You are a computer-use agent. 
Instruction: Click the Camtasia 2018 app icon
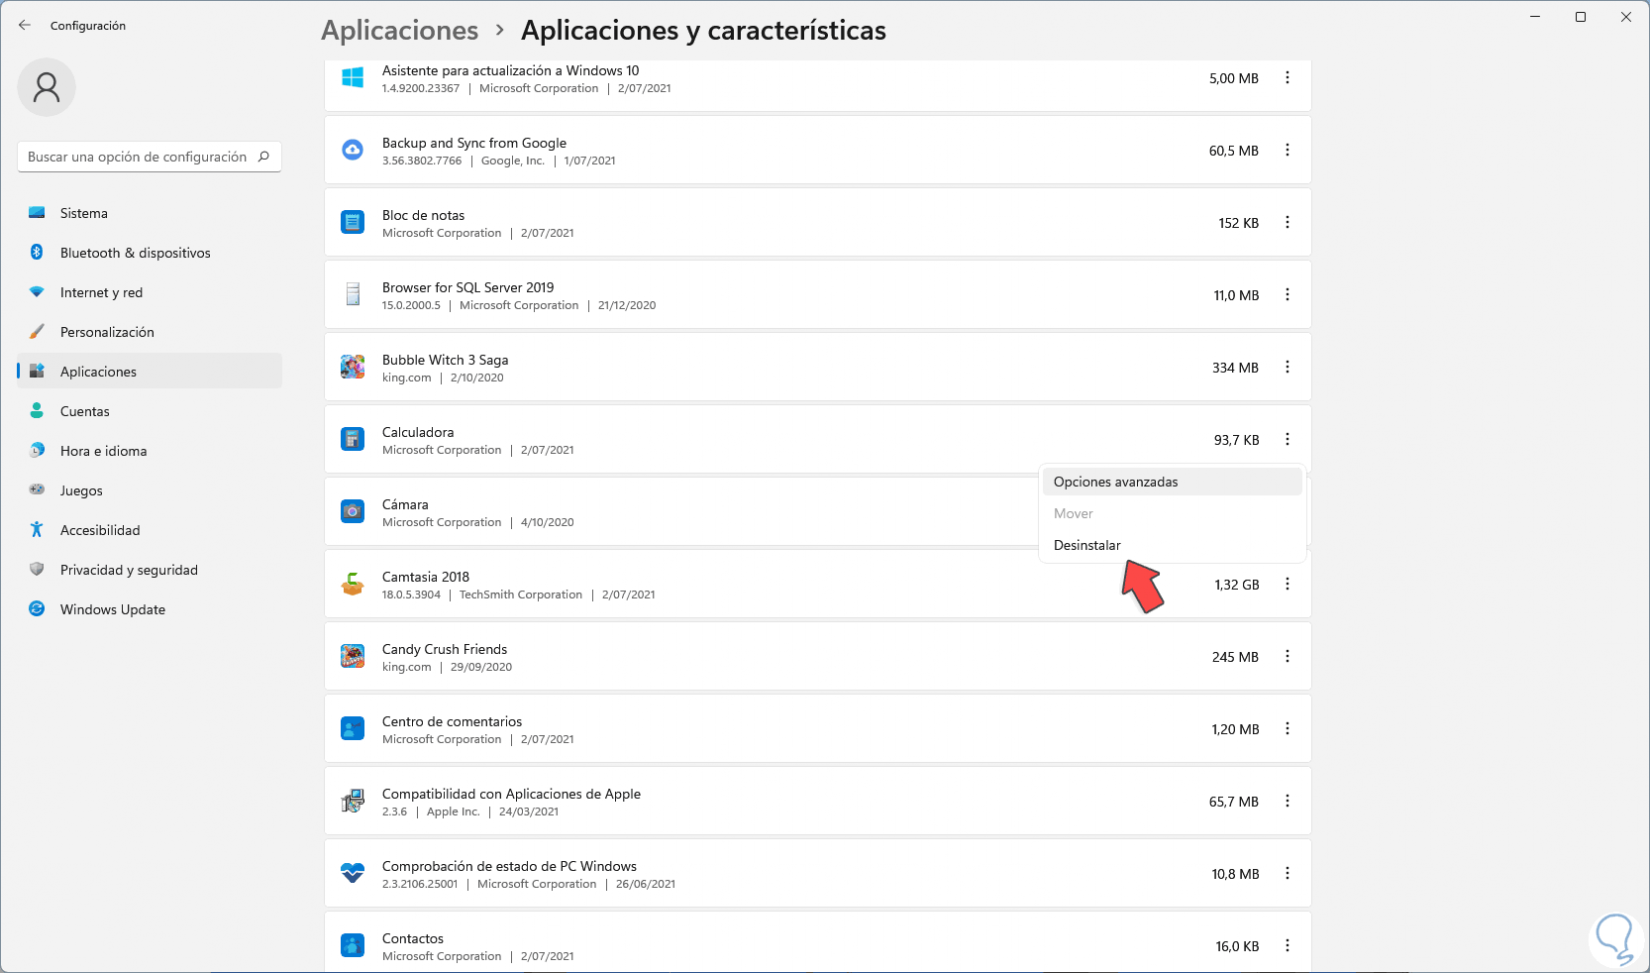[x=352, y=584]
